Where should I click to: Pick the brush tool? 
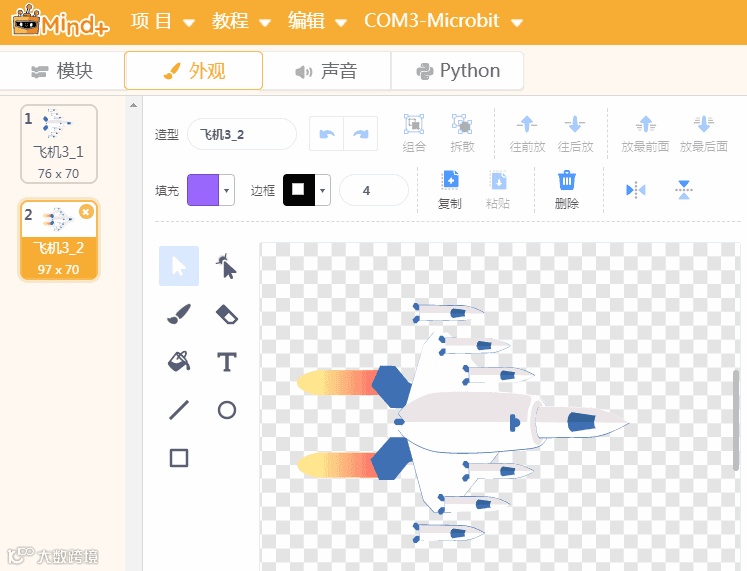point(179,314)
